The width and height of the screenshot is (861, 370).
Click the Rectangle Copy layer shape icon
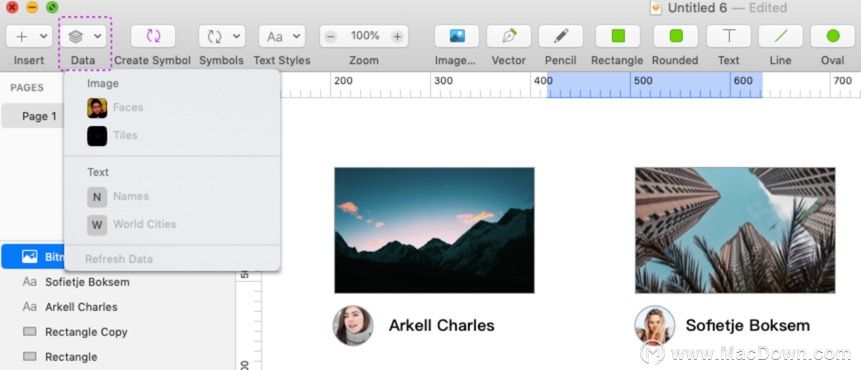tap(30, 332)
